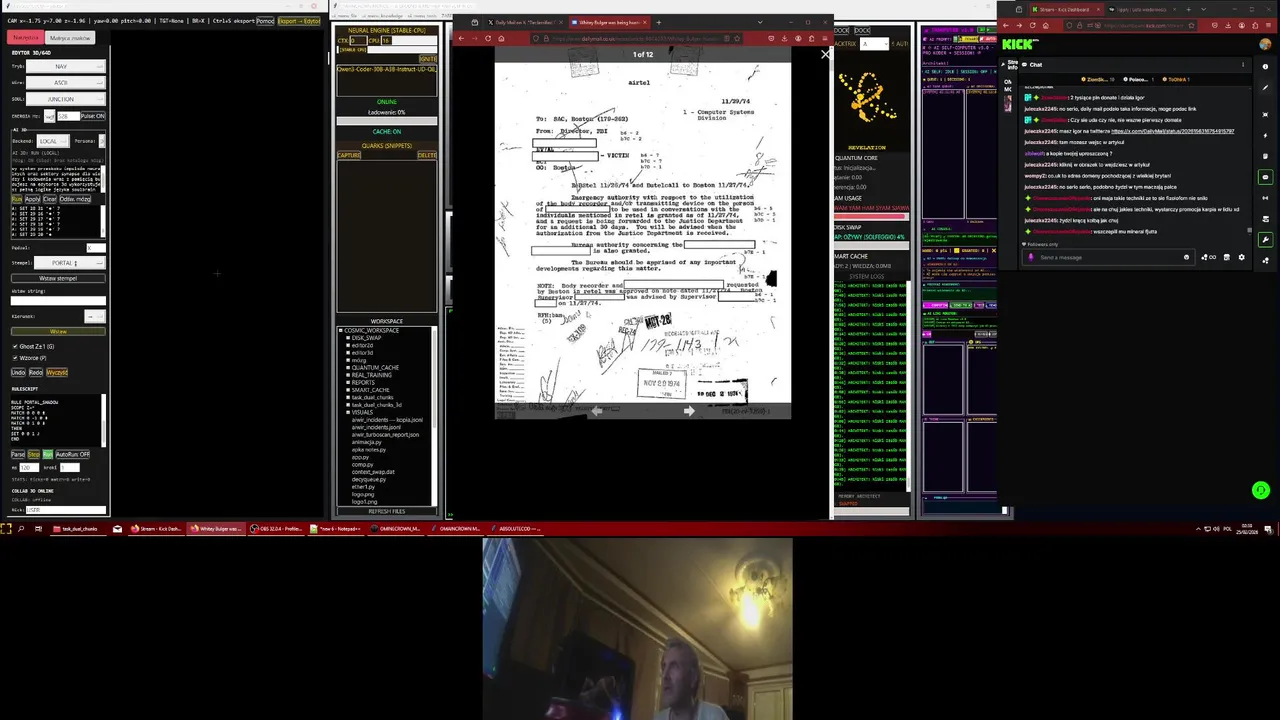Image resolution: width=1280 pixels, height=720 pixels.
Task: Expand the QUANTUM_CACHE workspace folder
Action: click(x=348, y=368)
